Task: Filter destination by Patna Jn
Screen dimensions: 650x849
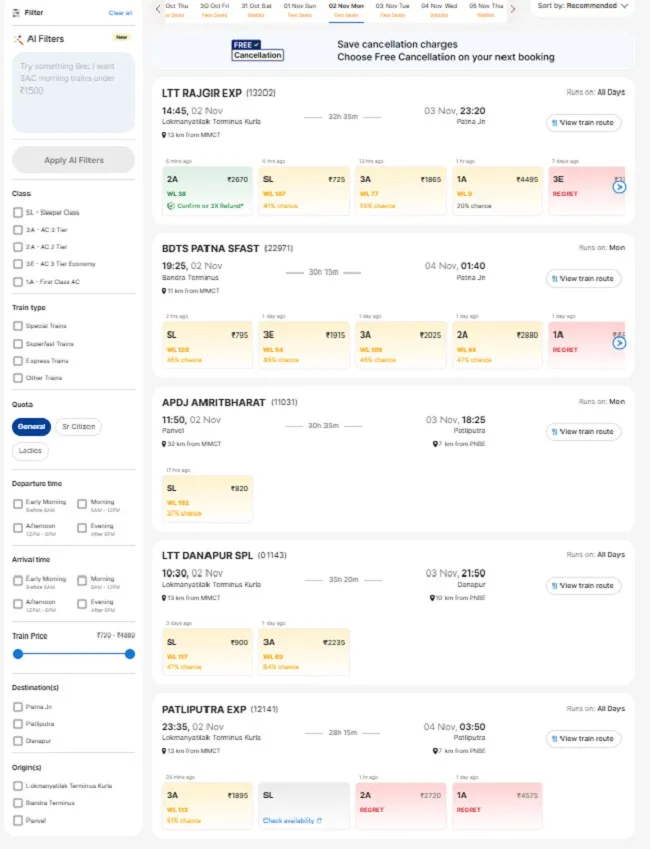Action: [x=18, y=707]
